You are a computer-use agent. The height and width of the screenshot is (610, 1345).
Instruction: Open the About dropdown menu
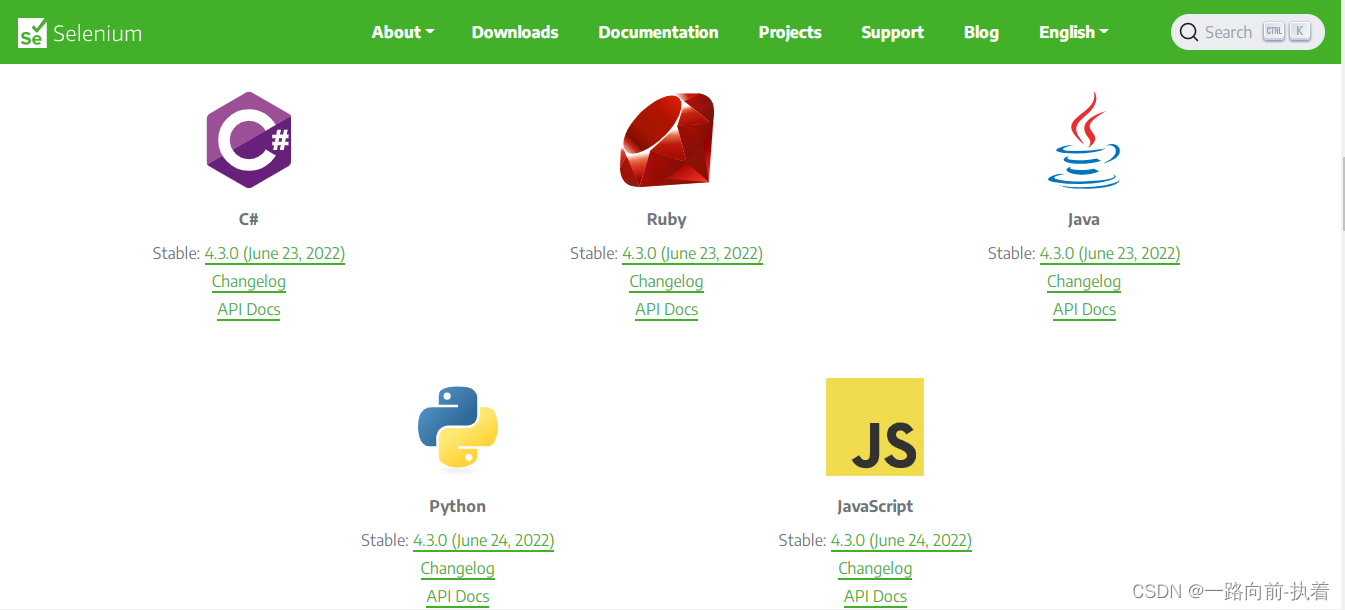[402, 31]
